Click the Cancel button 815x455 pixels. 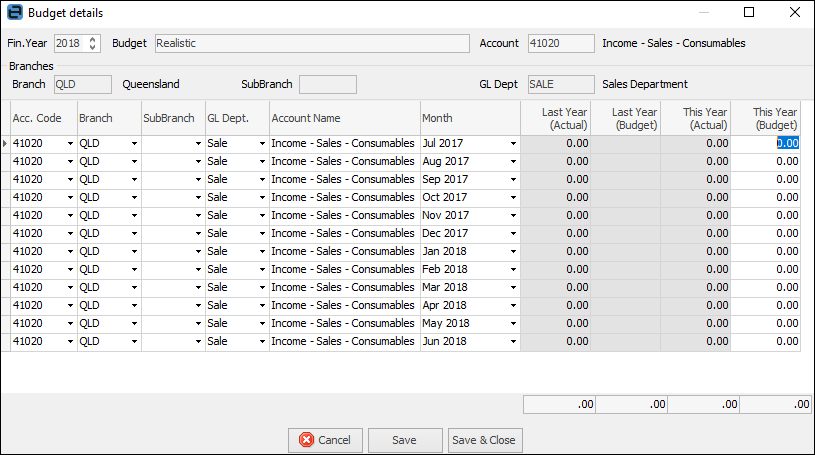tap(325, 440)
